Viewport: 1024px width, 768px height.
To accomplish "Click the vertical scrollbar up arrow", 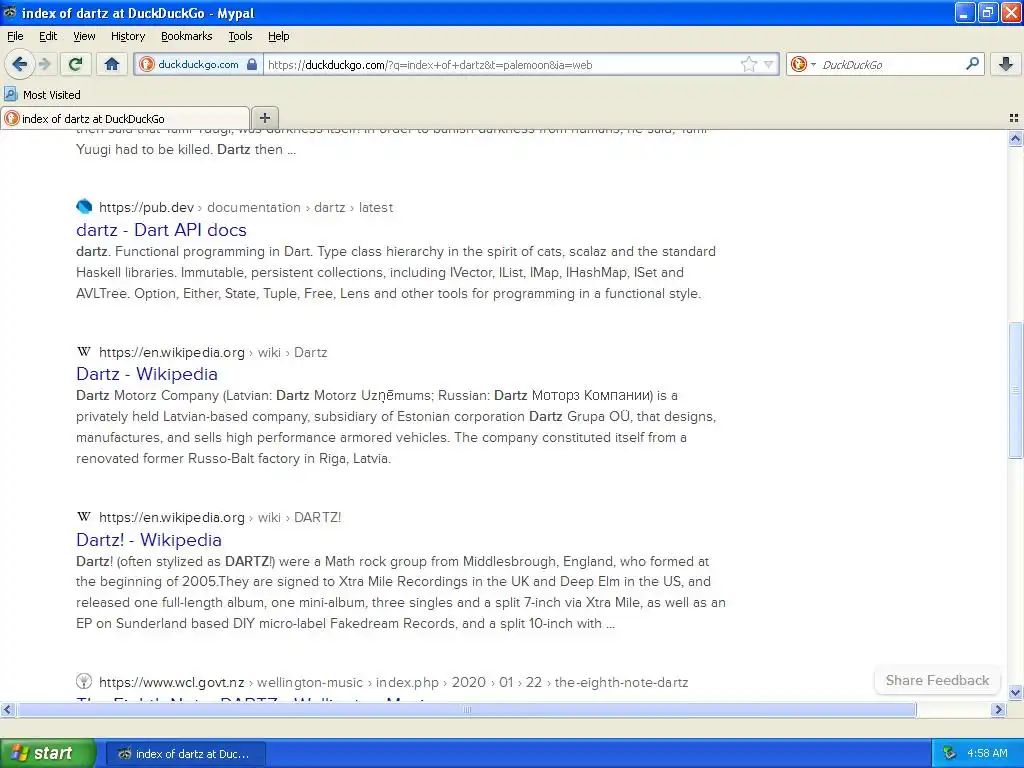I will coord(1015,138).
